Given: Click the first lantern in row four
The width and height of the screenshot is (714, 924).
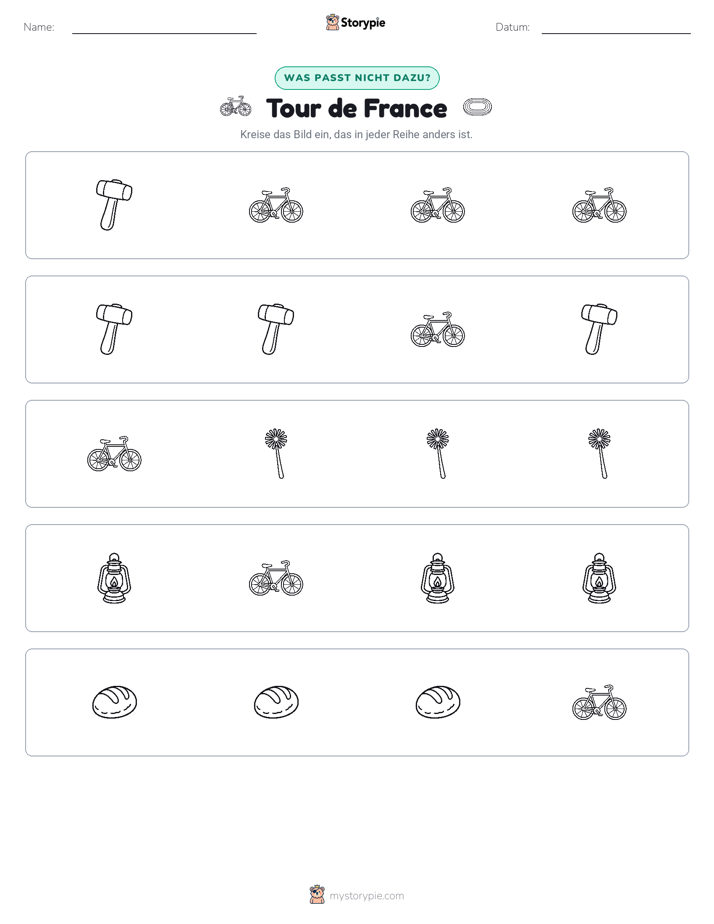Looking at the screenshot, I should click(114, 578).
